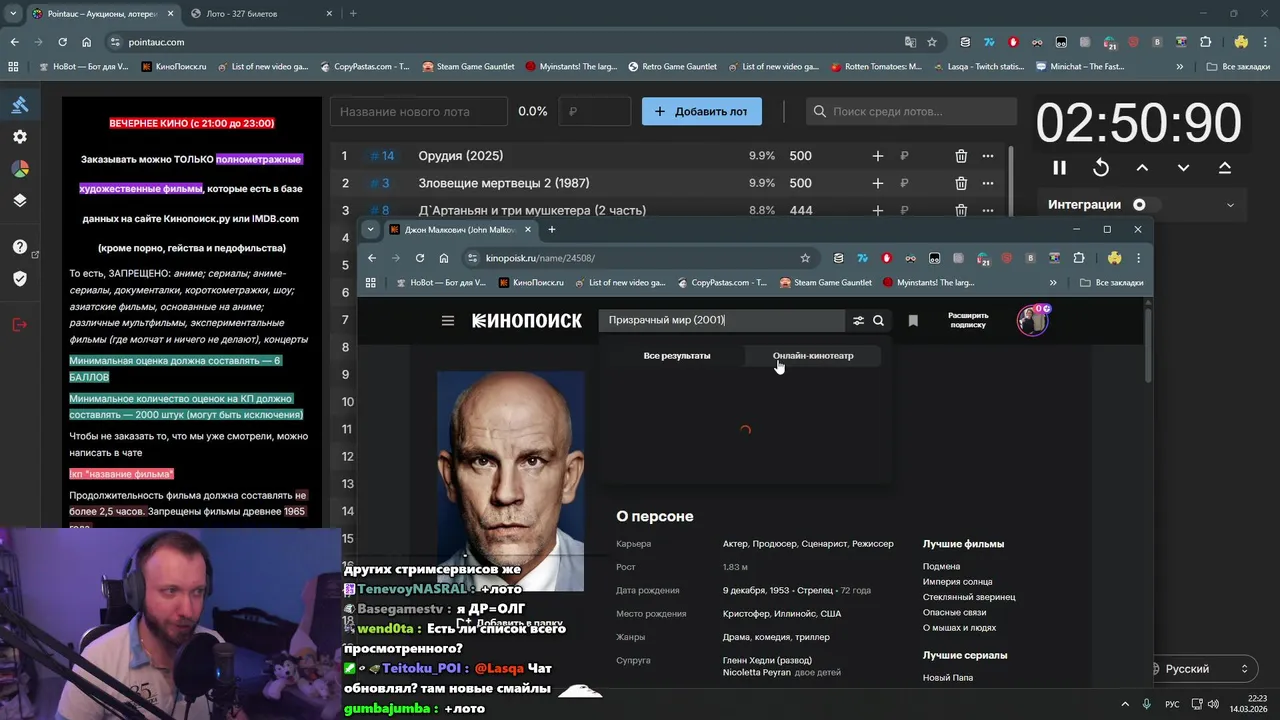The height and width of the screenshot is (720, 1280).
Task: Open tab search chevron in Pointauc window
Action: (13, 14)
